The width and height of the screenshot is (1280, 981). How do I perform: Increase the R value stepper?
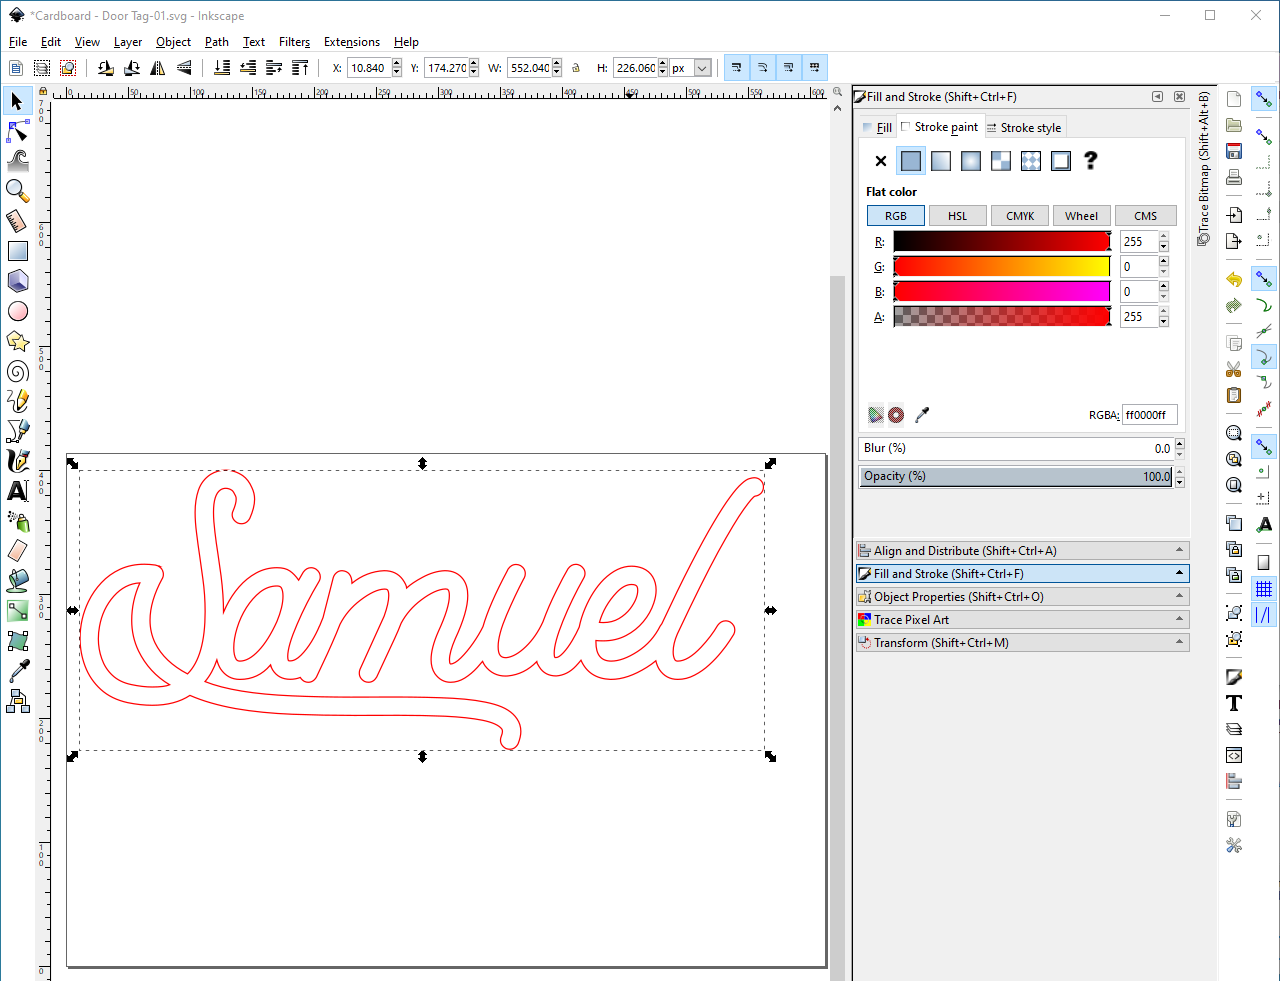pyautogui.click(x=1164, y=237)
